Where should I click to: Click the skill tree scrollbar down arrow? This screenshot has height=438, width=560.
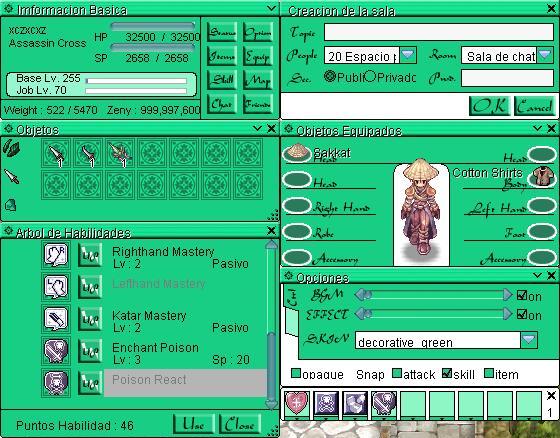point(271,404)
